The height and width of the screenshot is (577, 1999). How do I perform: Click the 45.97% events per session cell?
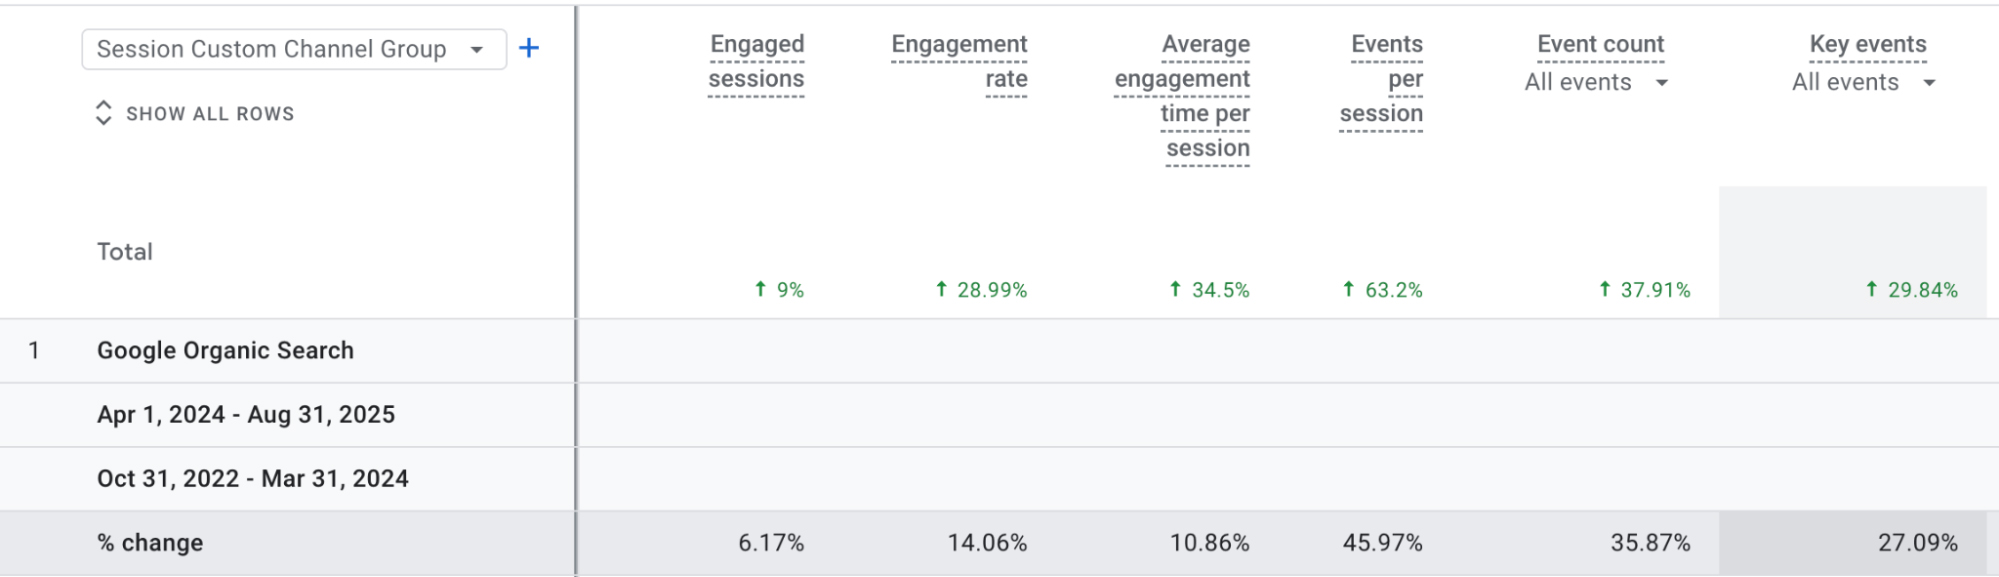pos(1382,543)
